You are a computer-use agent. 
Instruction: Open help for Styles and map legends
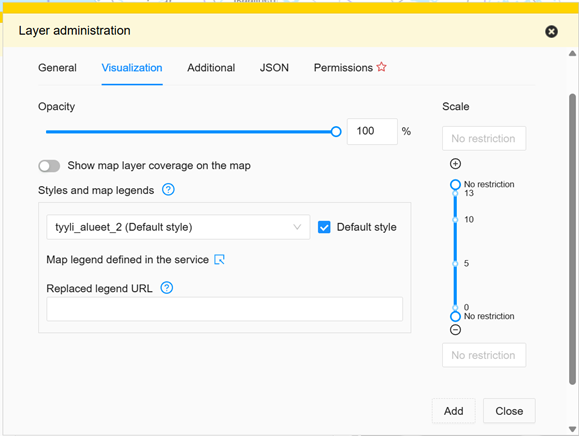tap(168, 190)
